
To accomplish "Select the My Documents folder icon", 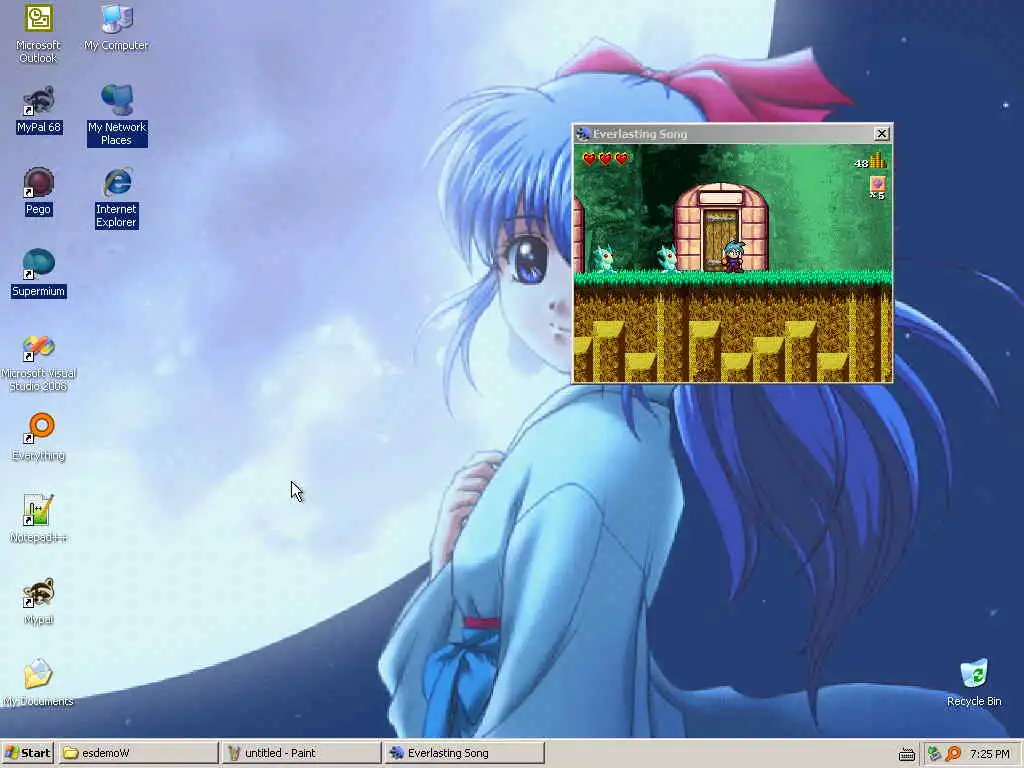I will pos(38,683).
